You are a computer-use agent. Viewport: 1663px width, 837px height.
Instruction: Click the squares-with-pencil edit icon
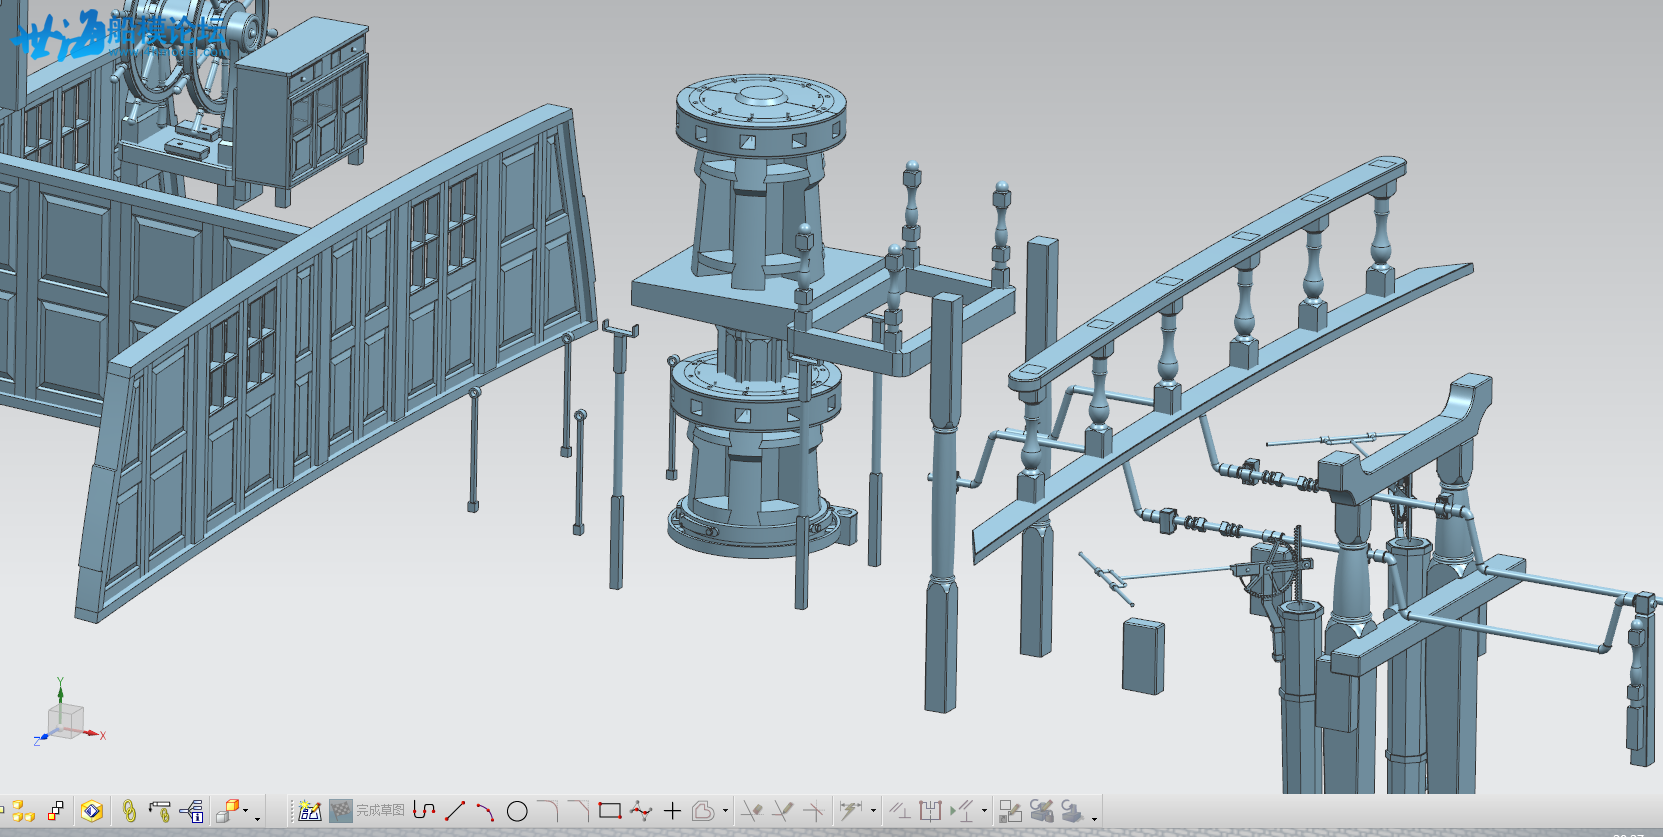point(1010,811)
